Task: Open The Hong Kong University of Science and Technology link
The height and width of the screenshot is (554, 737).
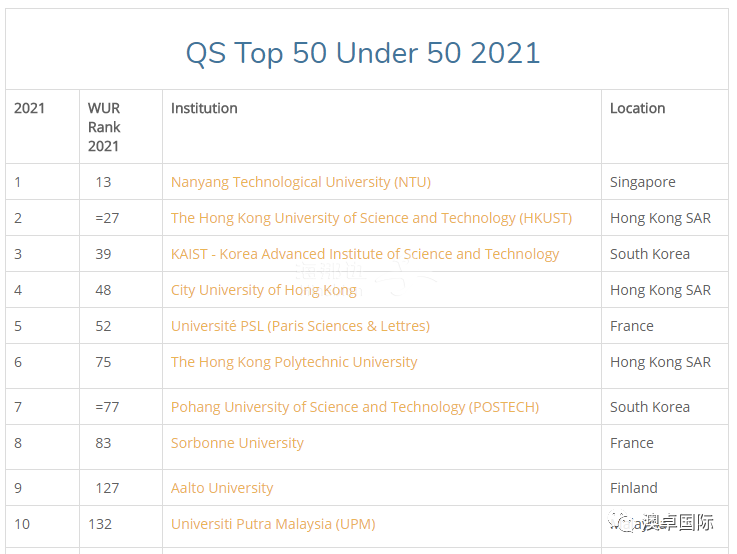Action: coord(371,218)
